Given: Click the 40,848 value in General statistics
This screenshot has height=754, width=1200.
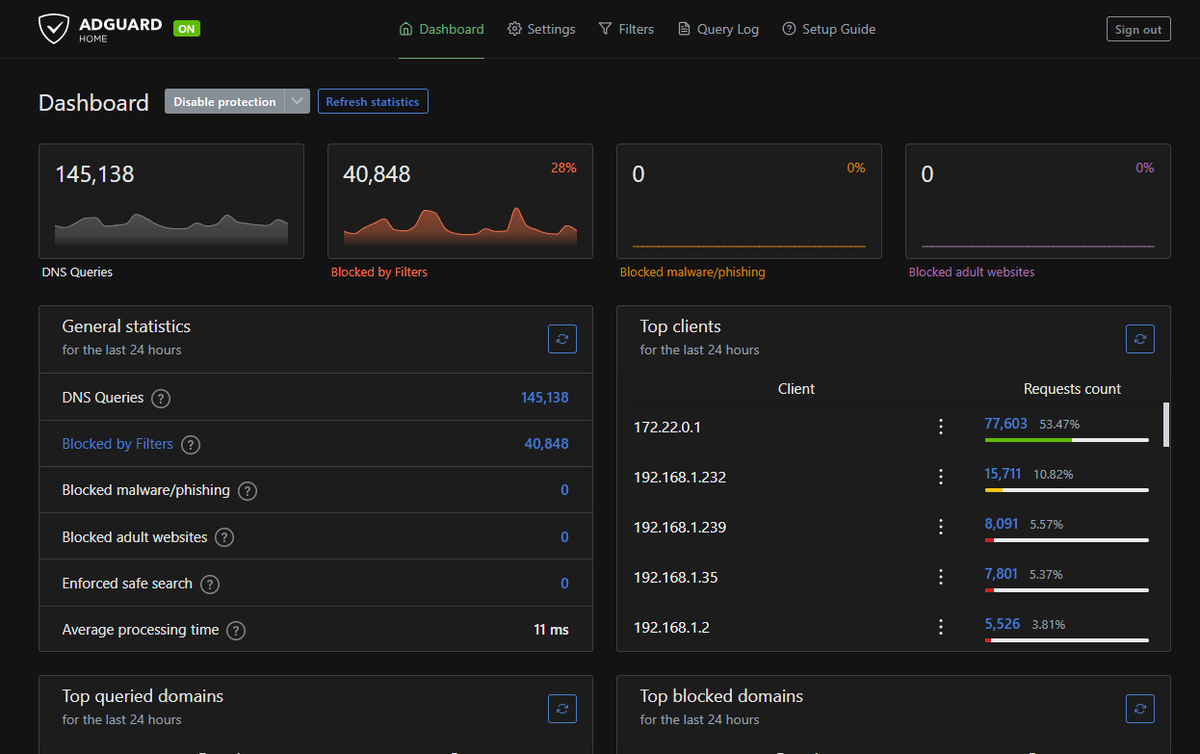Looking at the screenshot, I should [x=546, y=444].
